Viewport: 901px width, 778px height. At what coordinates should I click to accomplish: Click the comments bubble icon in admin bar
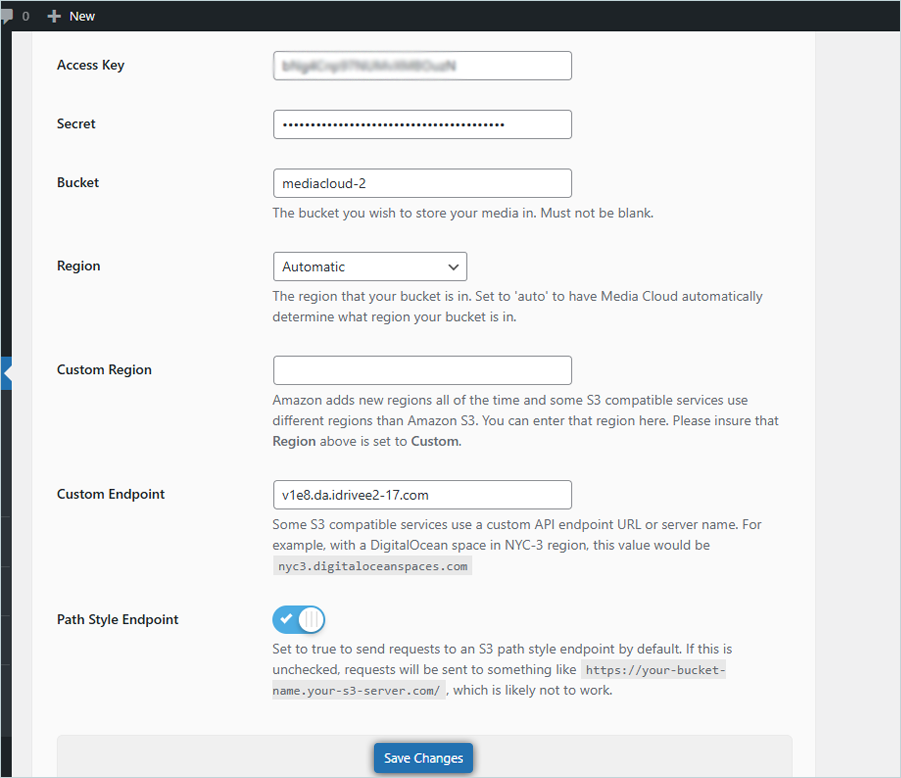click(6, 16)
